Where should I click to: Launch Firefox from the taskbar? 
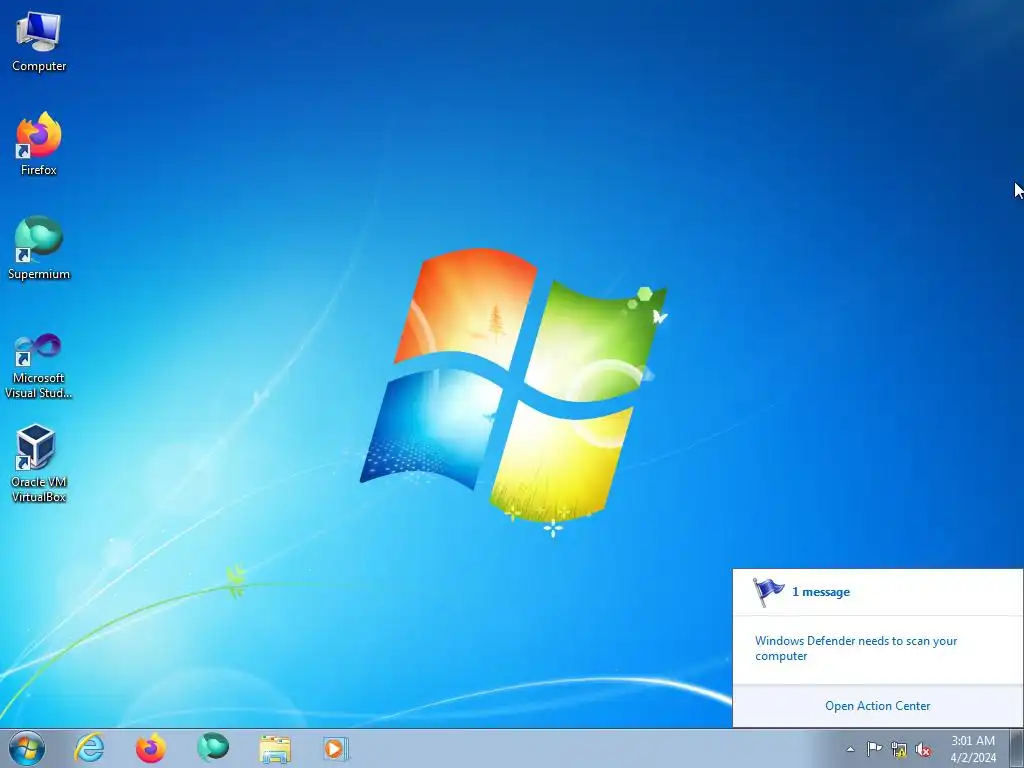point(151,748)
